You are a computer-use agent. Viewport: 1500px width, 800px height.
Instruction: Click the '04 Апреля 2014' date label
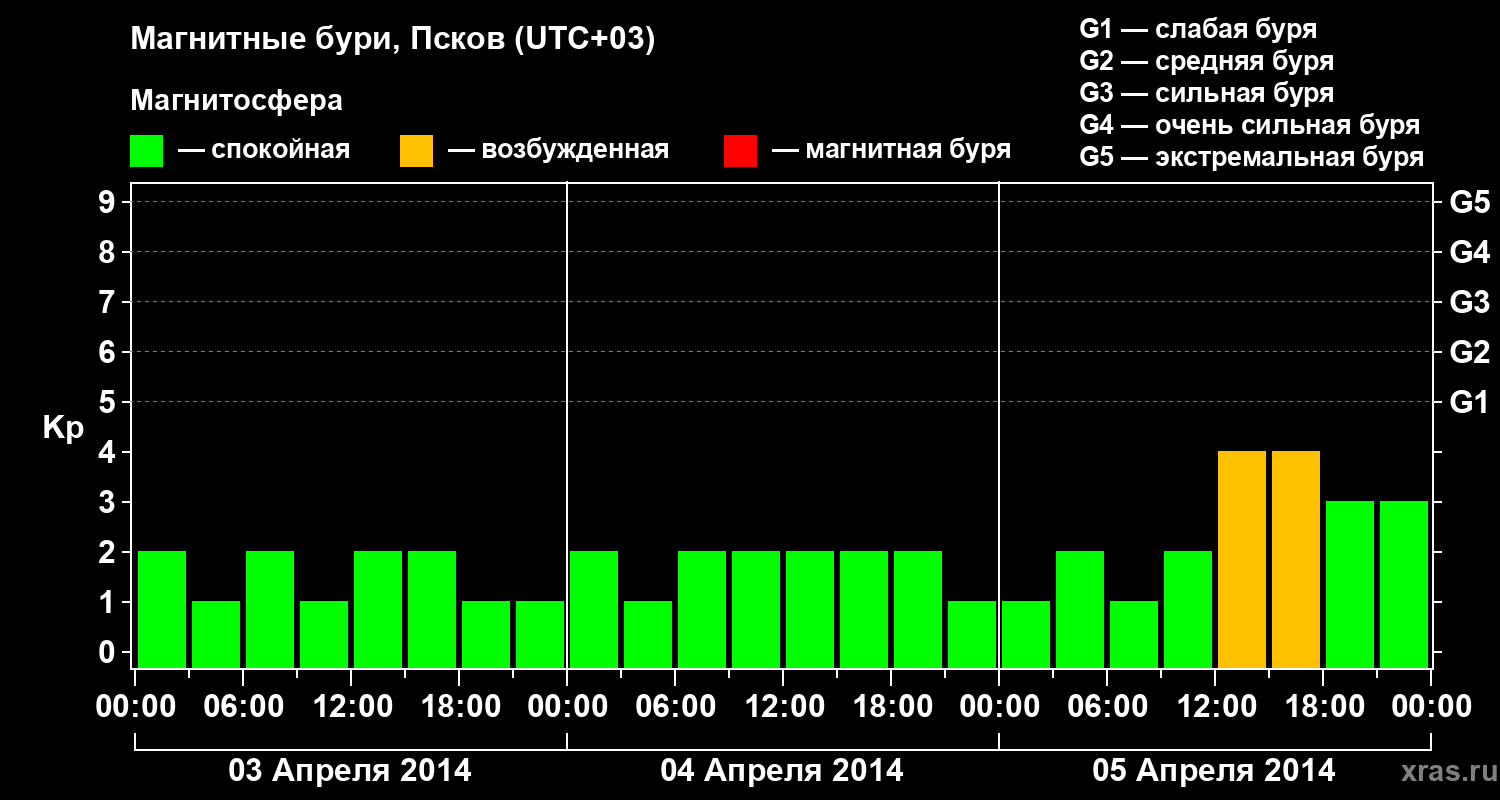782,770
